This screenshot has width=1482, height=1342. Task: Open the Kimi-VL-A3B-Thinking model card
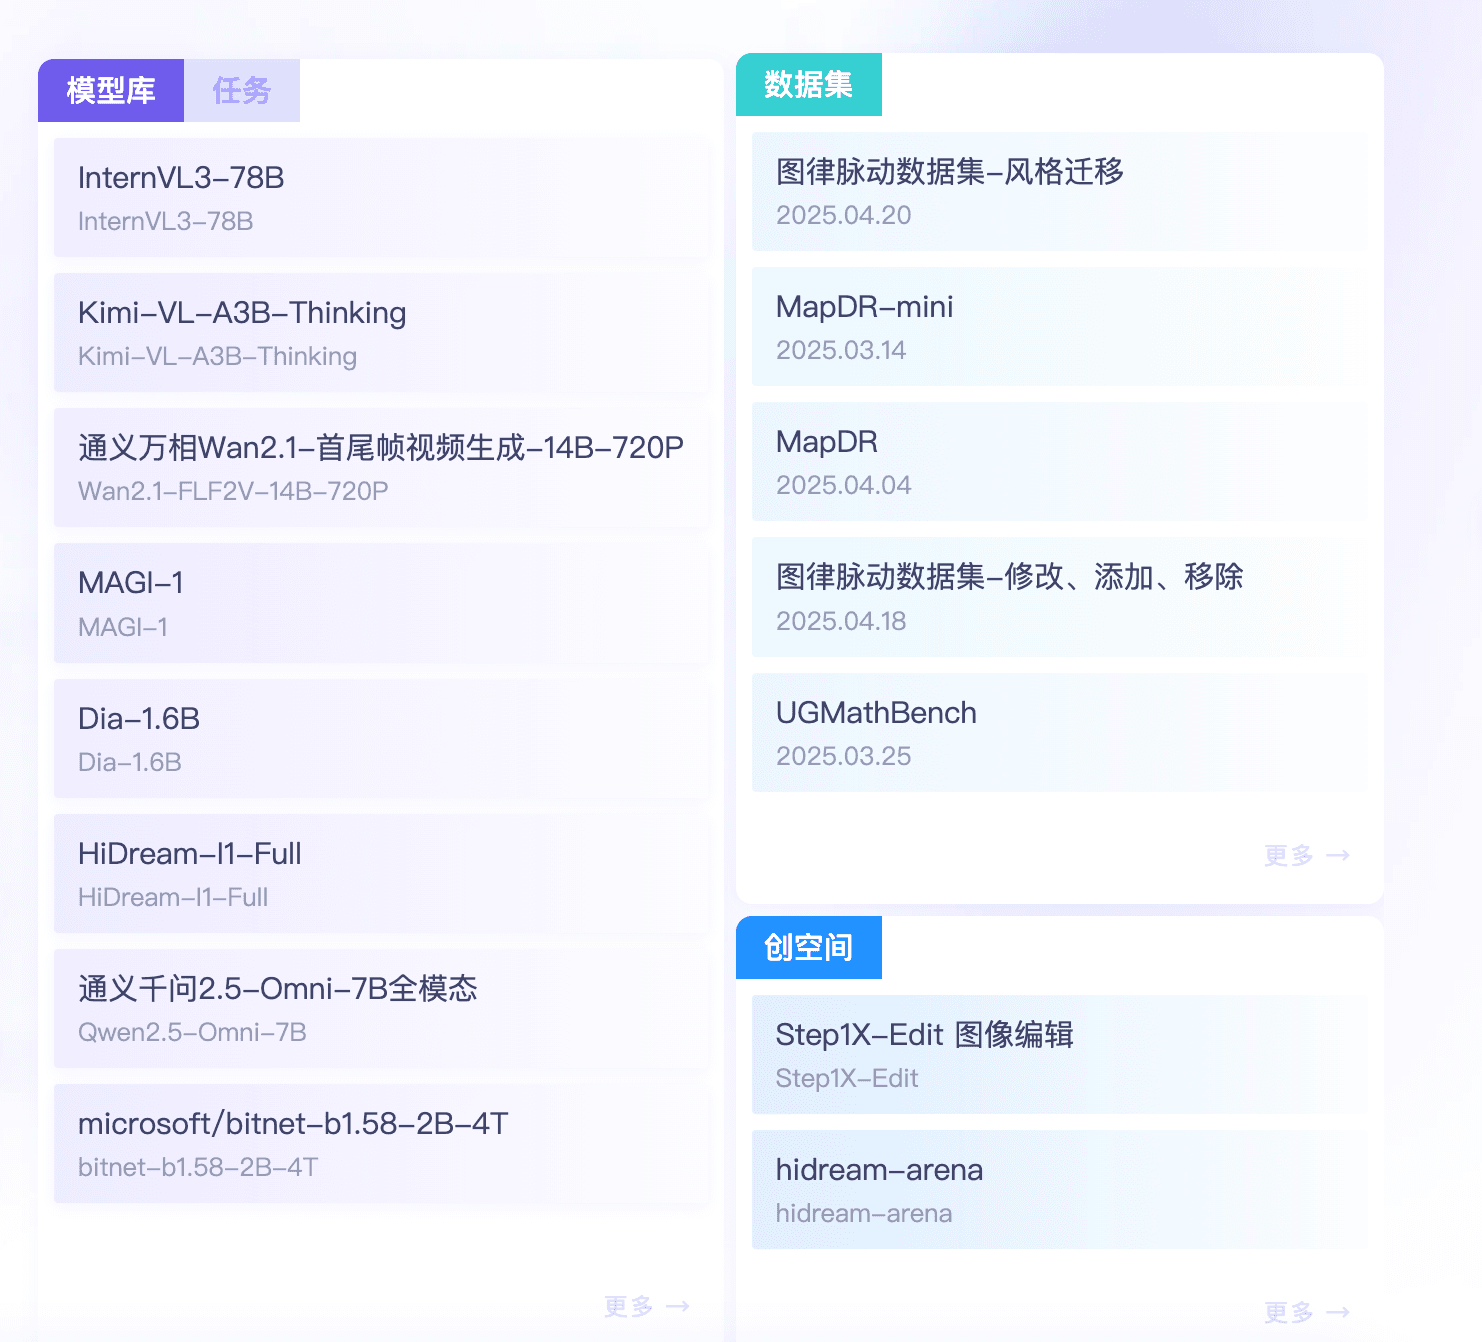click(381, 332)
